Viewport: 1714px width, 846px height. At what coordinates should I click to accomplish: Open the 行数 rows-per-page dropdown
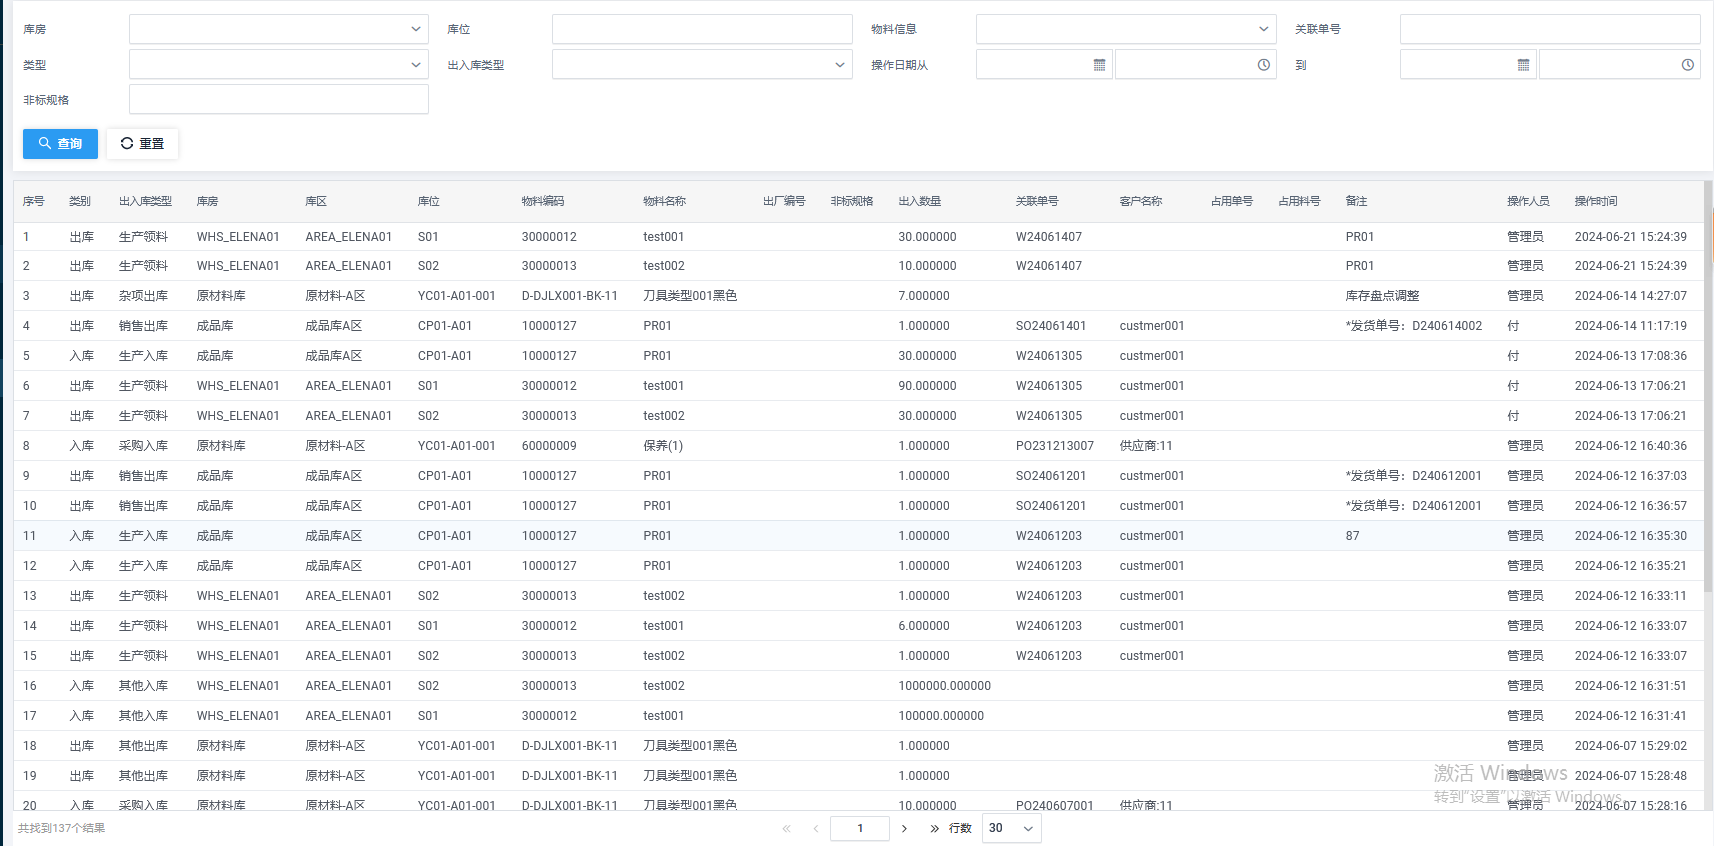pos(1011,828)
